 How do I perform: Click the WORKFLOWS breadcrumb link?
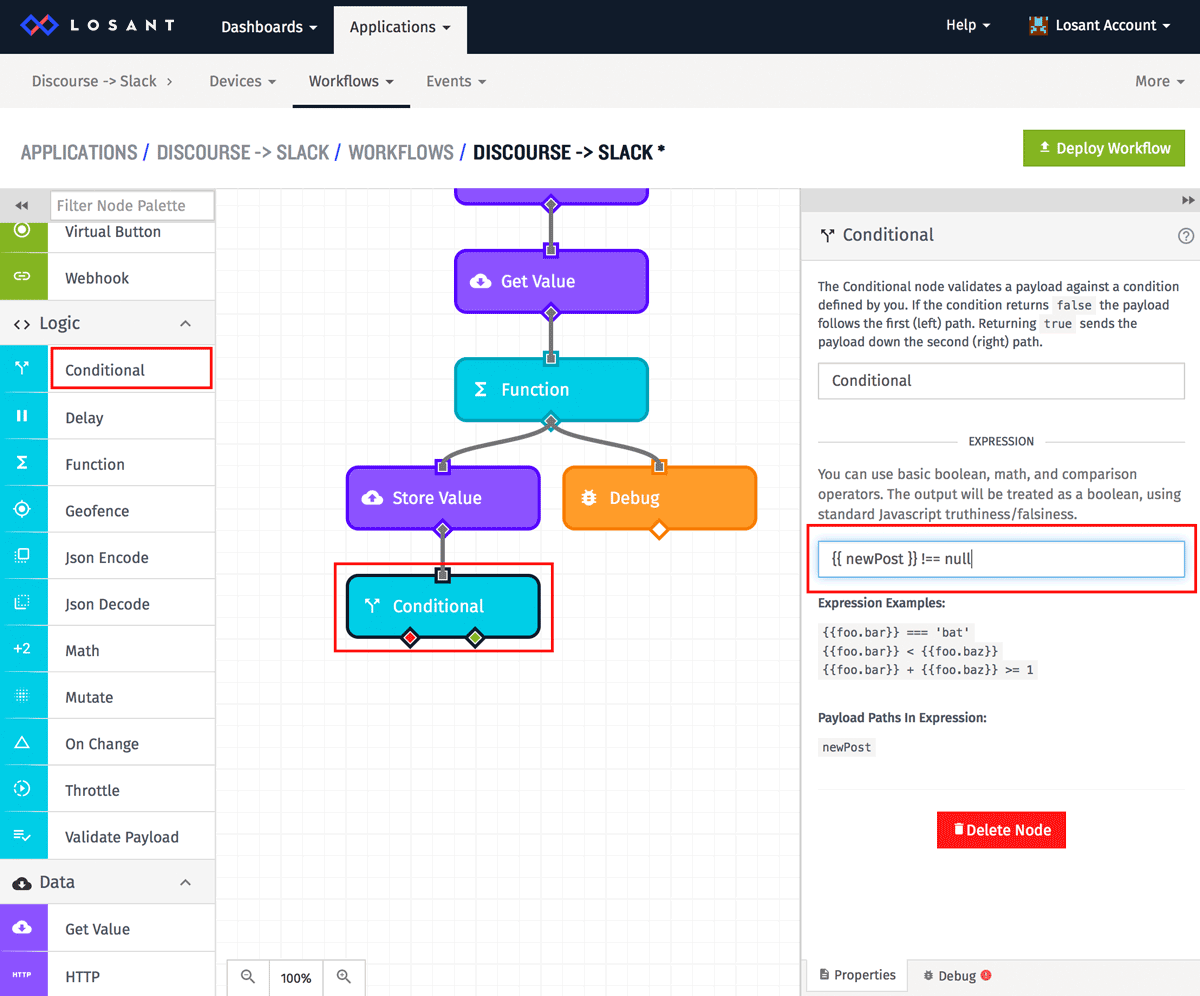pos(401,152)
